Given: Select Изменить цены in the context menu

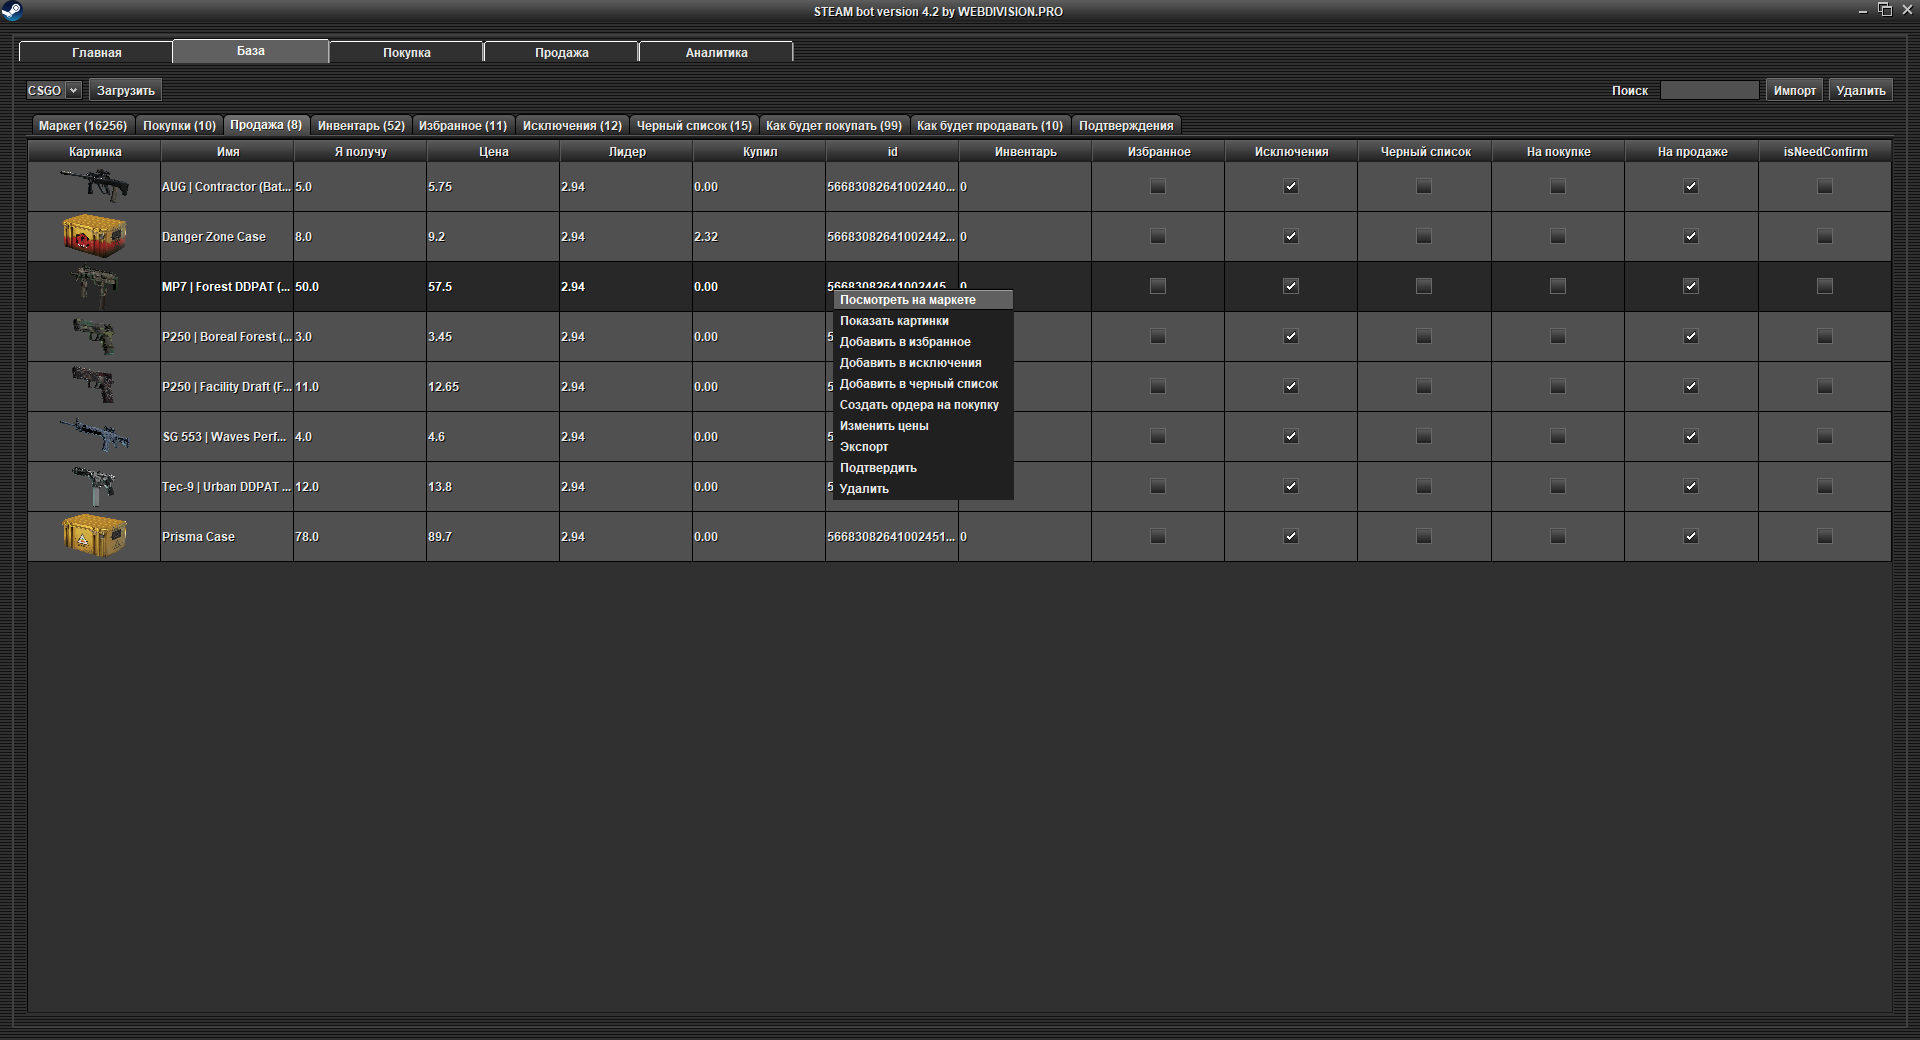Looking at the screenshot, I should [884, 426].
